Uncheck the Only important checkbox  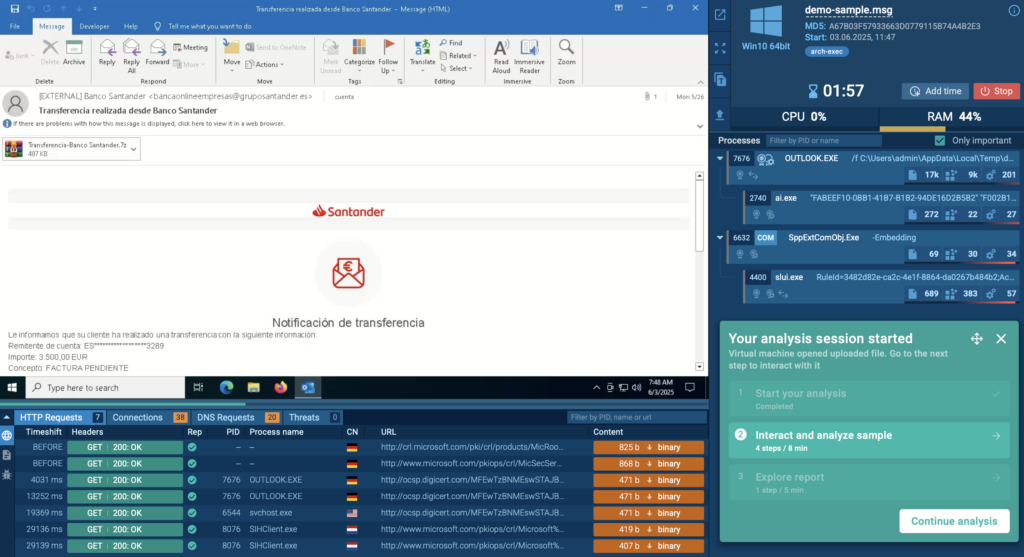pos(939,141)
